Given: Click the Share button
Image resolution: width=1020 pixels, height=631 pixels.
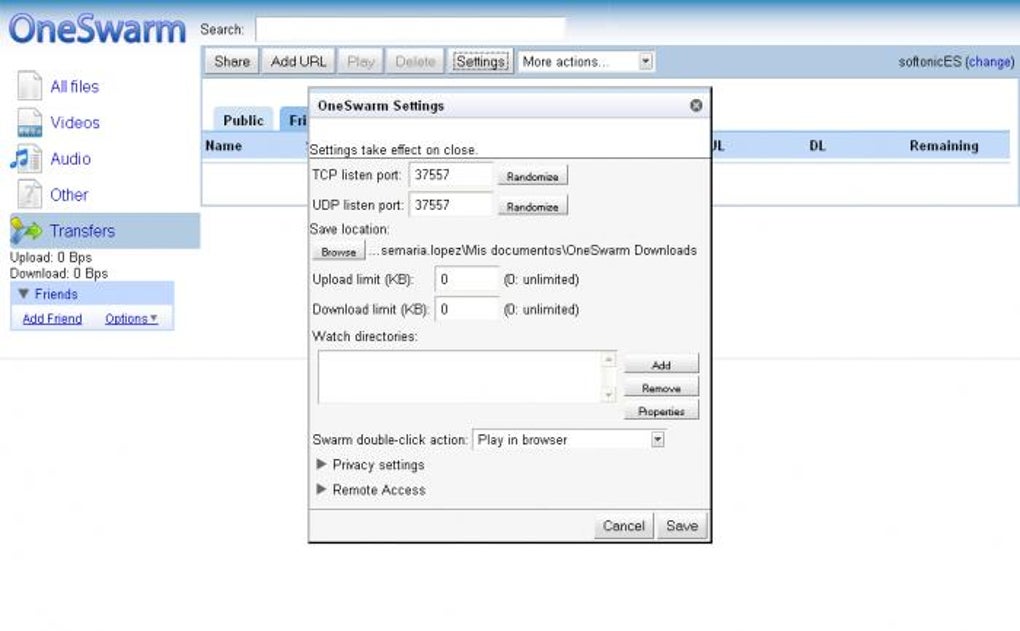Looking at the screenshot, I should click(x=232, y=62).
